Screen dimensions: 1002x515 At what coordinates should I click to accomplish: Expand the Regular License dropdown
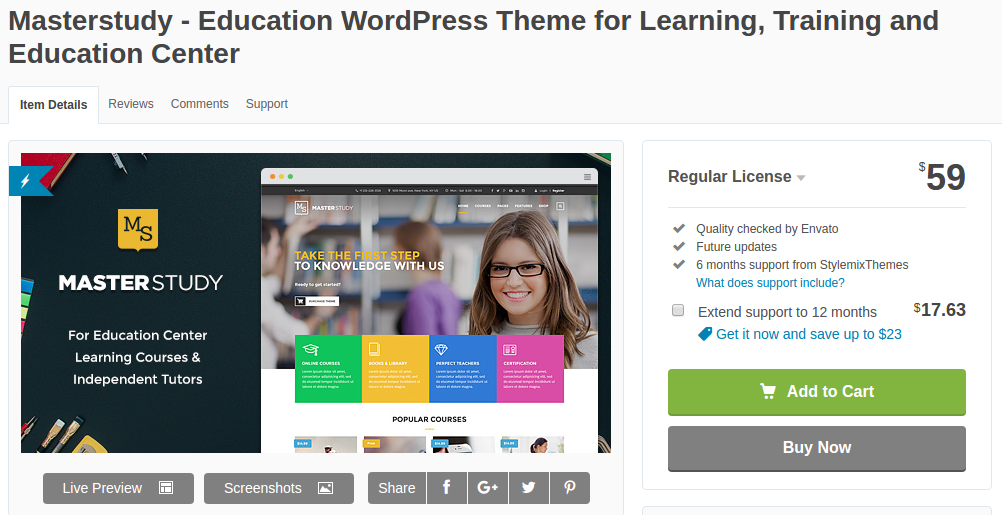click(736, 176)
